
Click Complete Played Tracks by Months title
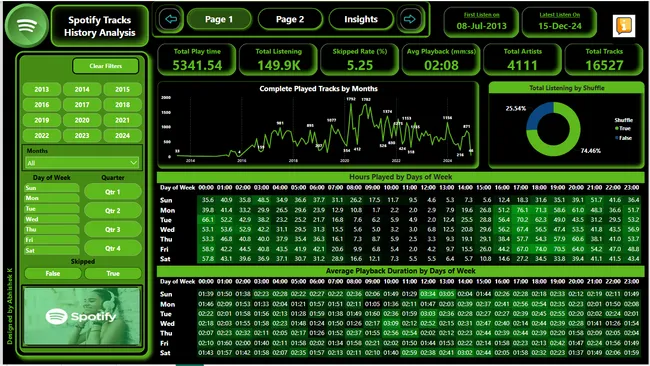pos(318,89)
